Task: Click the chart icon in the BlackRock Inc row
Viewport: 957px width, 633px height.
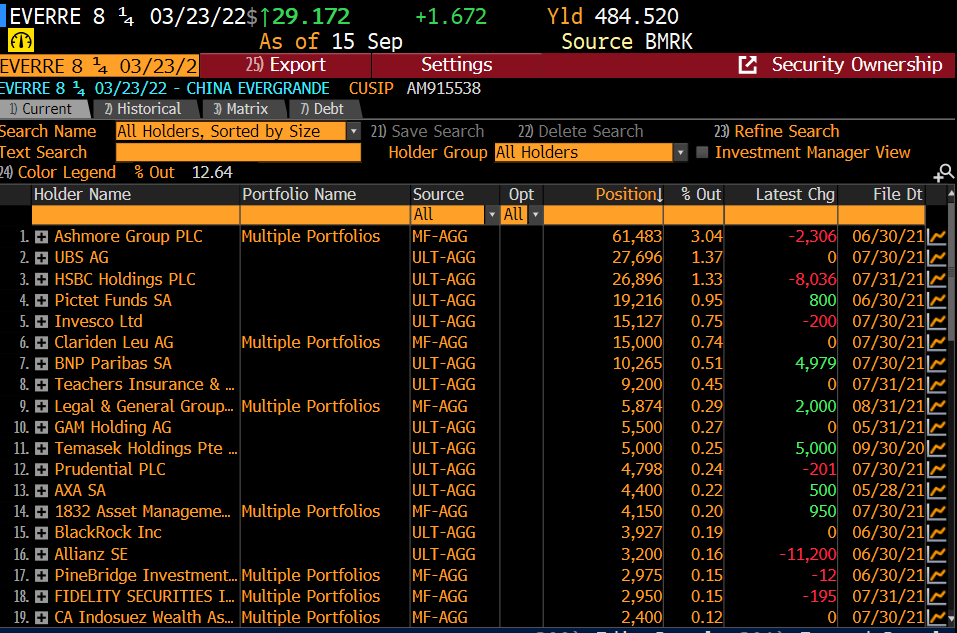Action: [937, 532]
